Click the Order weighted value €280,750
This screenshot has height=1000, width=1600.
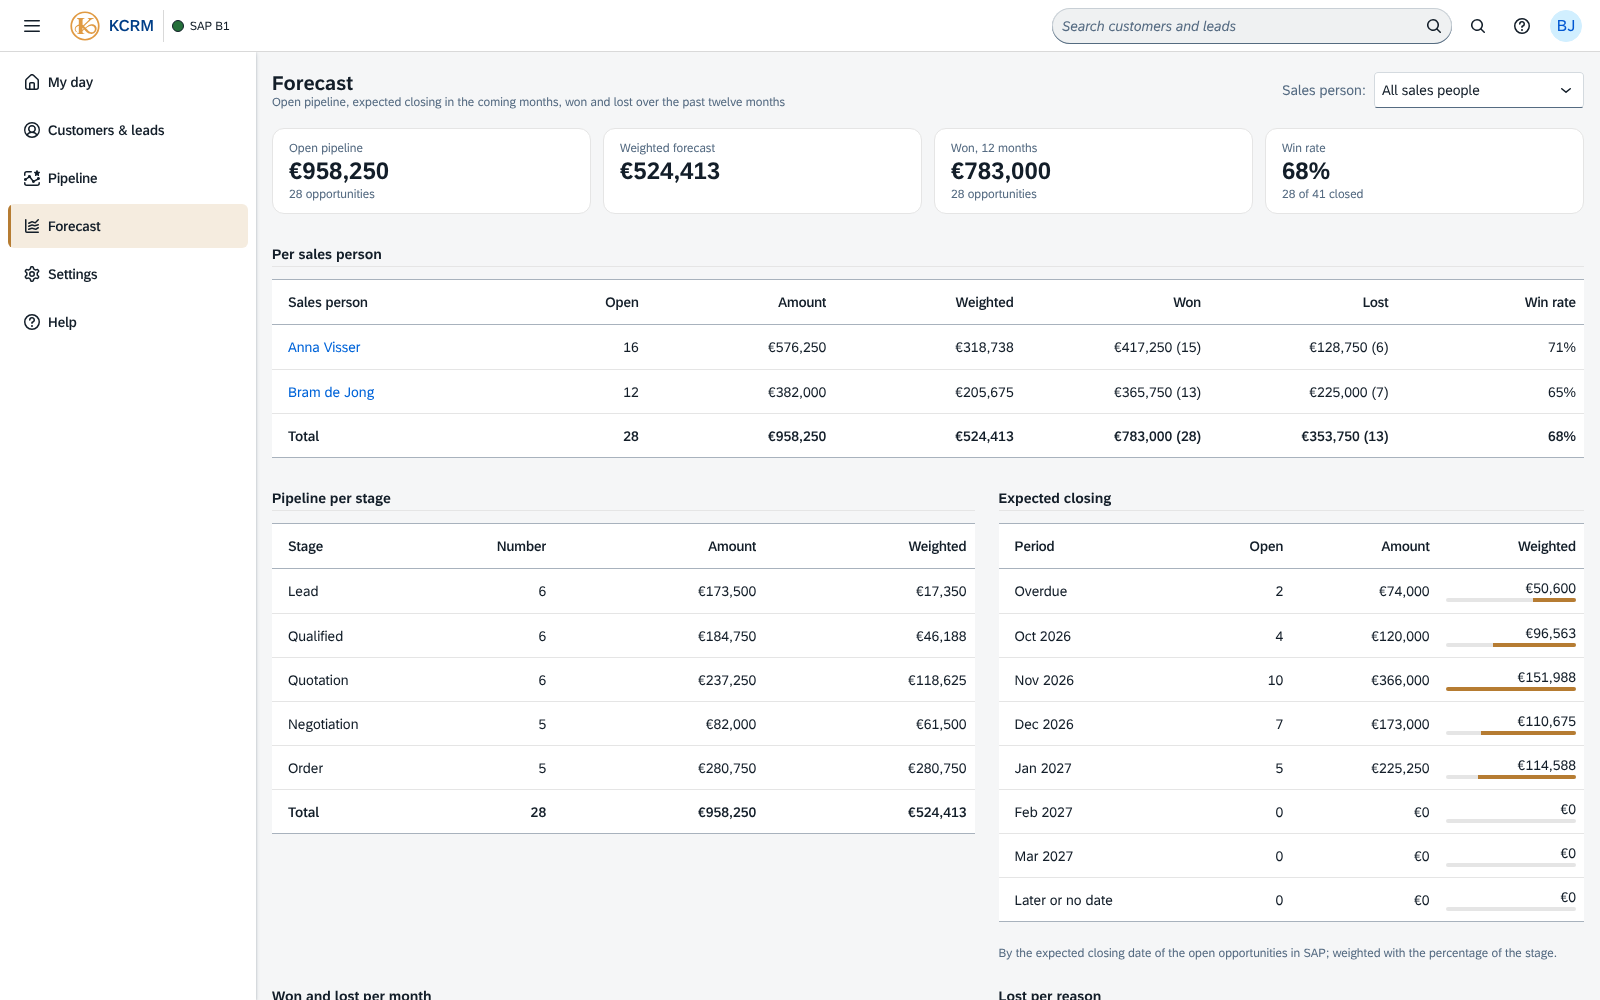pyautogui.click(x=937, y=768)
